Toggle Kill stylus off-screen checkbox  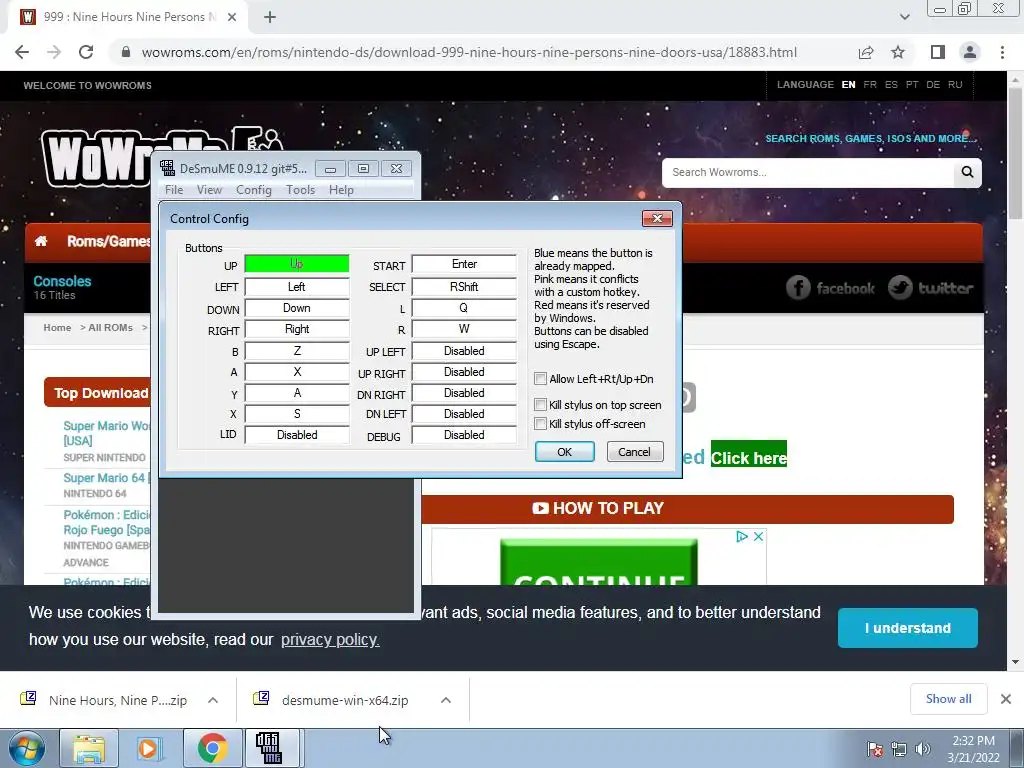(x=540, y=424)
